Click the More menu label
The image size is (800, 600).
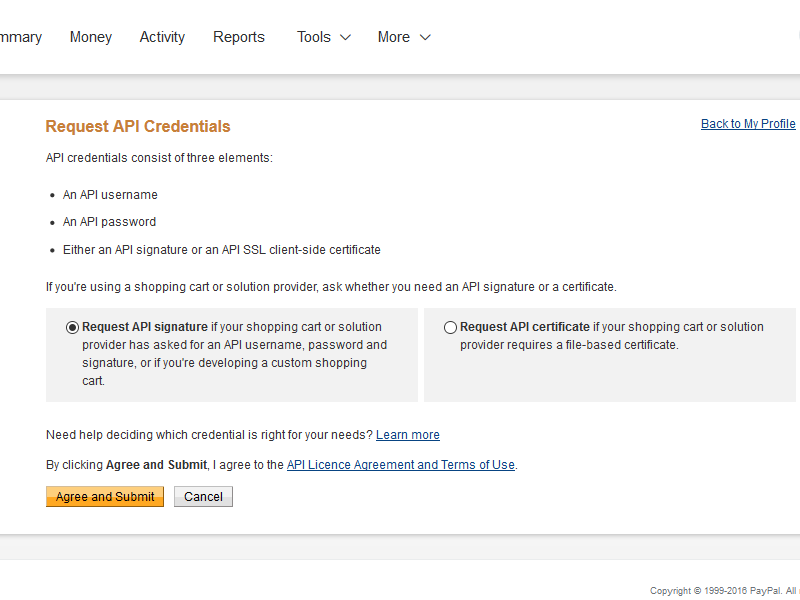pyautogui.click(x=394, y=37)
